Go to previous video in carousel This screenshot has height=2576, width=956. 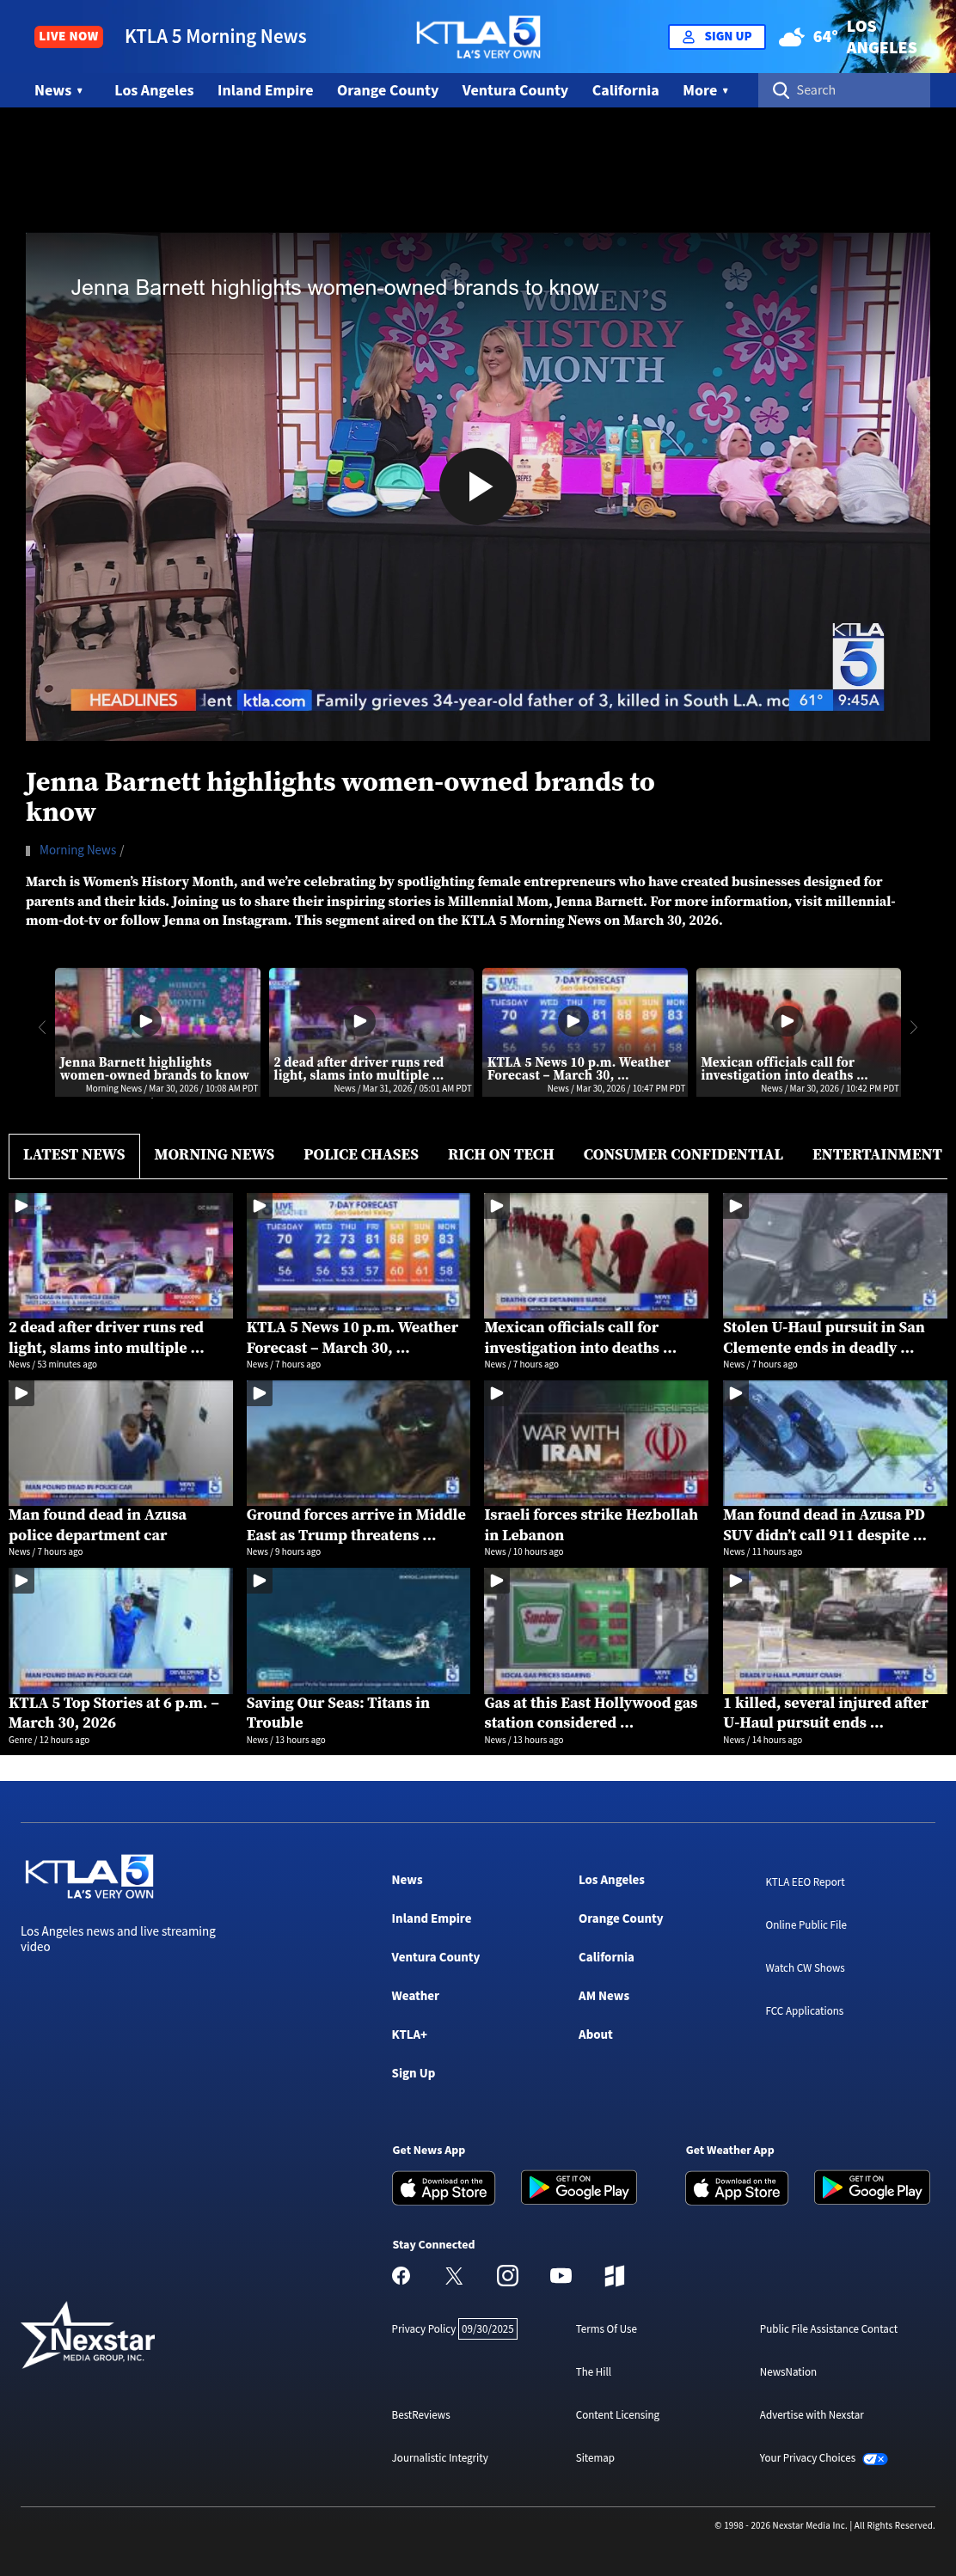[41, 1027]
